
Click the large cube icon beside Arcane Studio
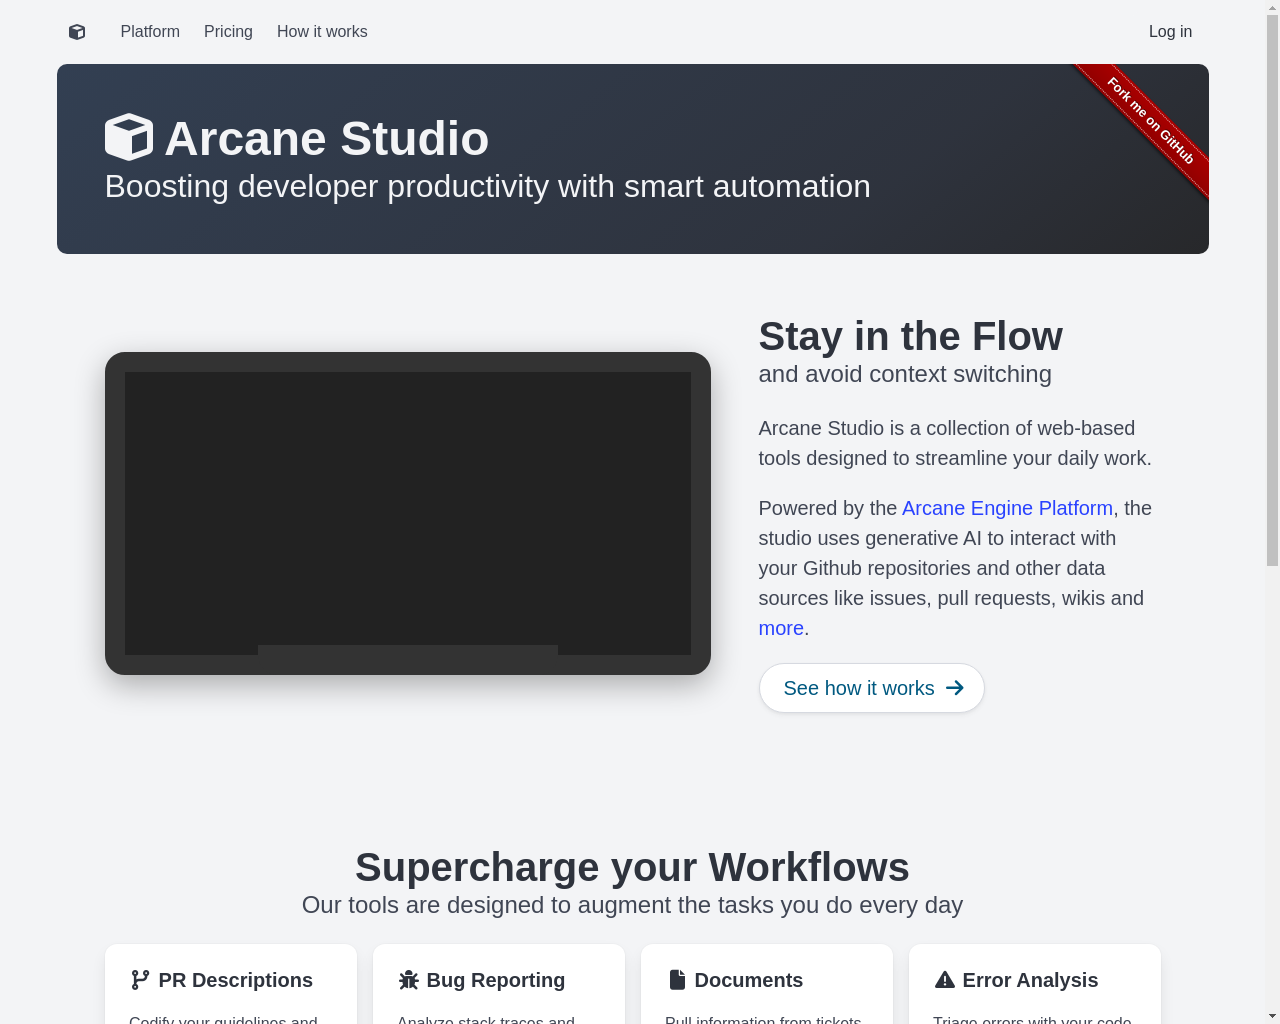129,137
